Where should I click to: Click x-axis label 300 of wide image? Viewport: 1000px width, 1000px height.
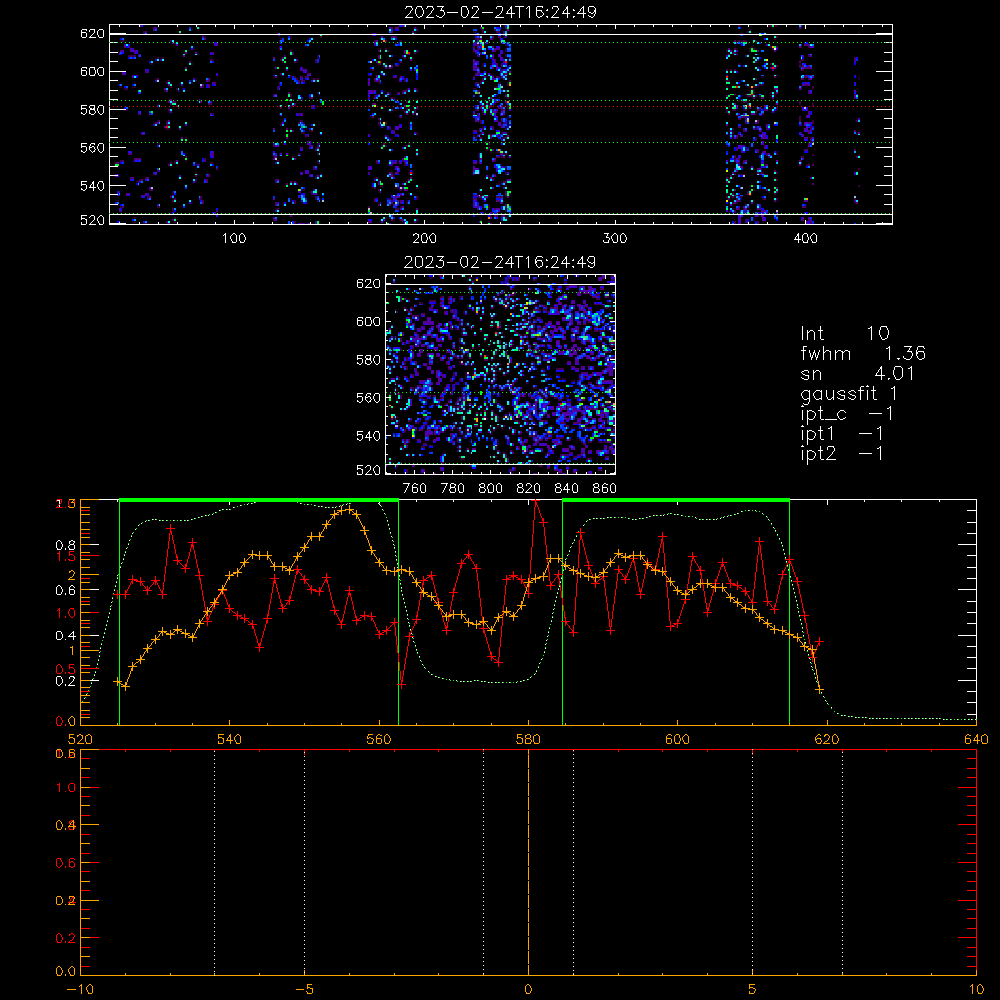coord(615,239)
